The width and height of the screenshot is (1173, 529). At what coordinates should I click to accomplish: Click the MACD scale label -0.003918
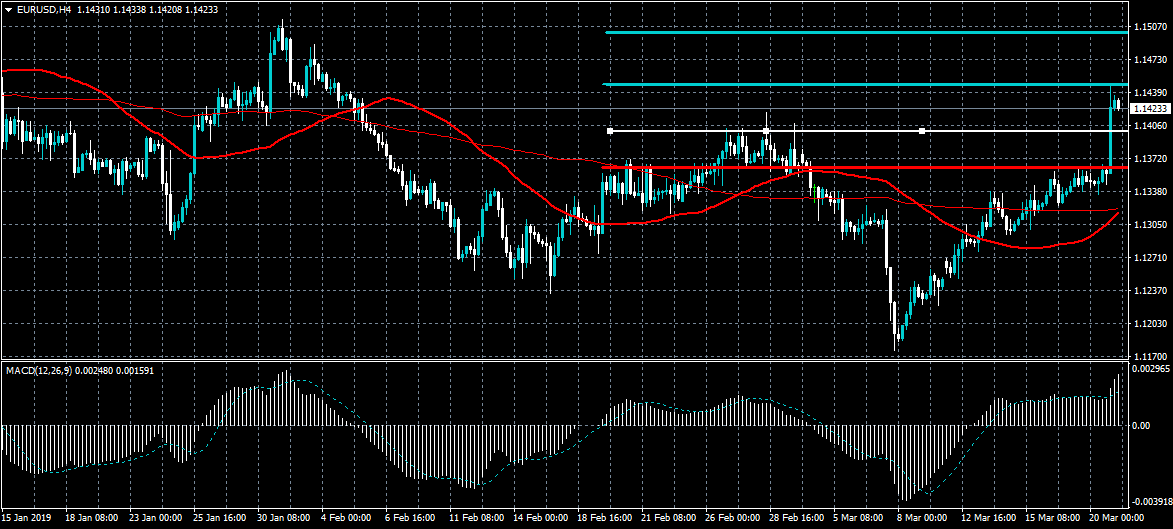tap(1151, 501)
